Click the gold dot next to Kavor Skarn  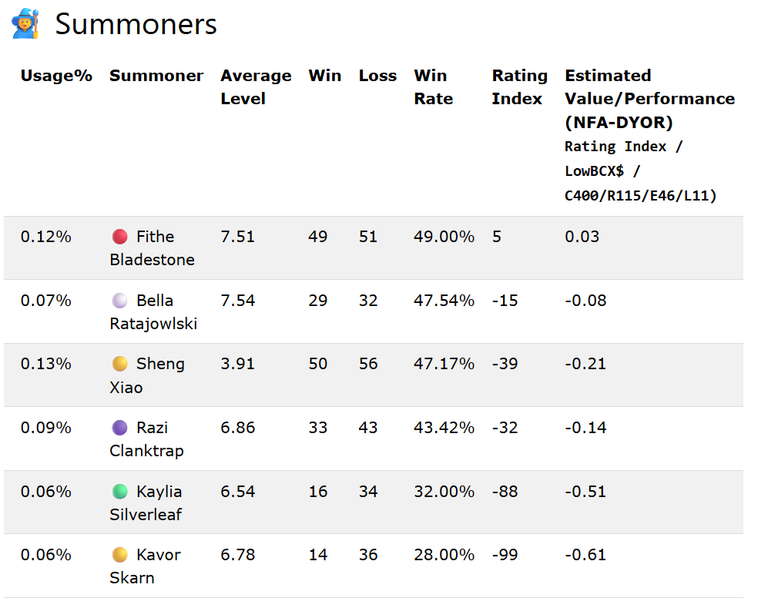[x=120, y=555]
